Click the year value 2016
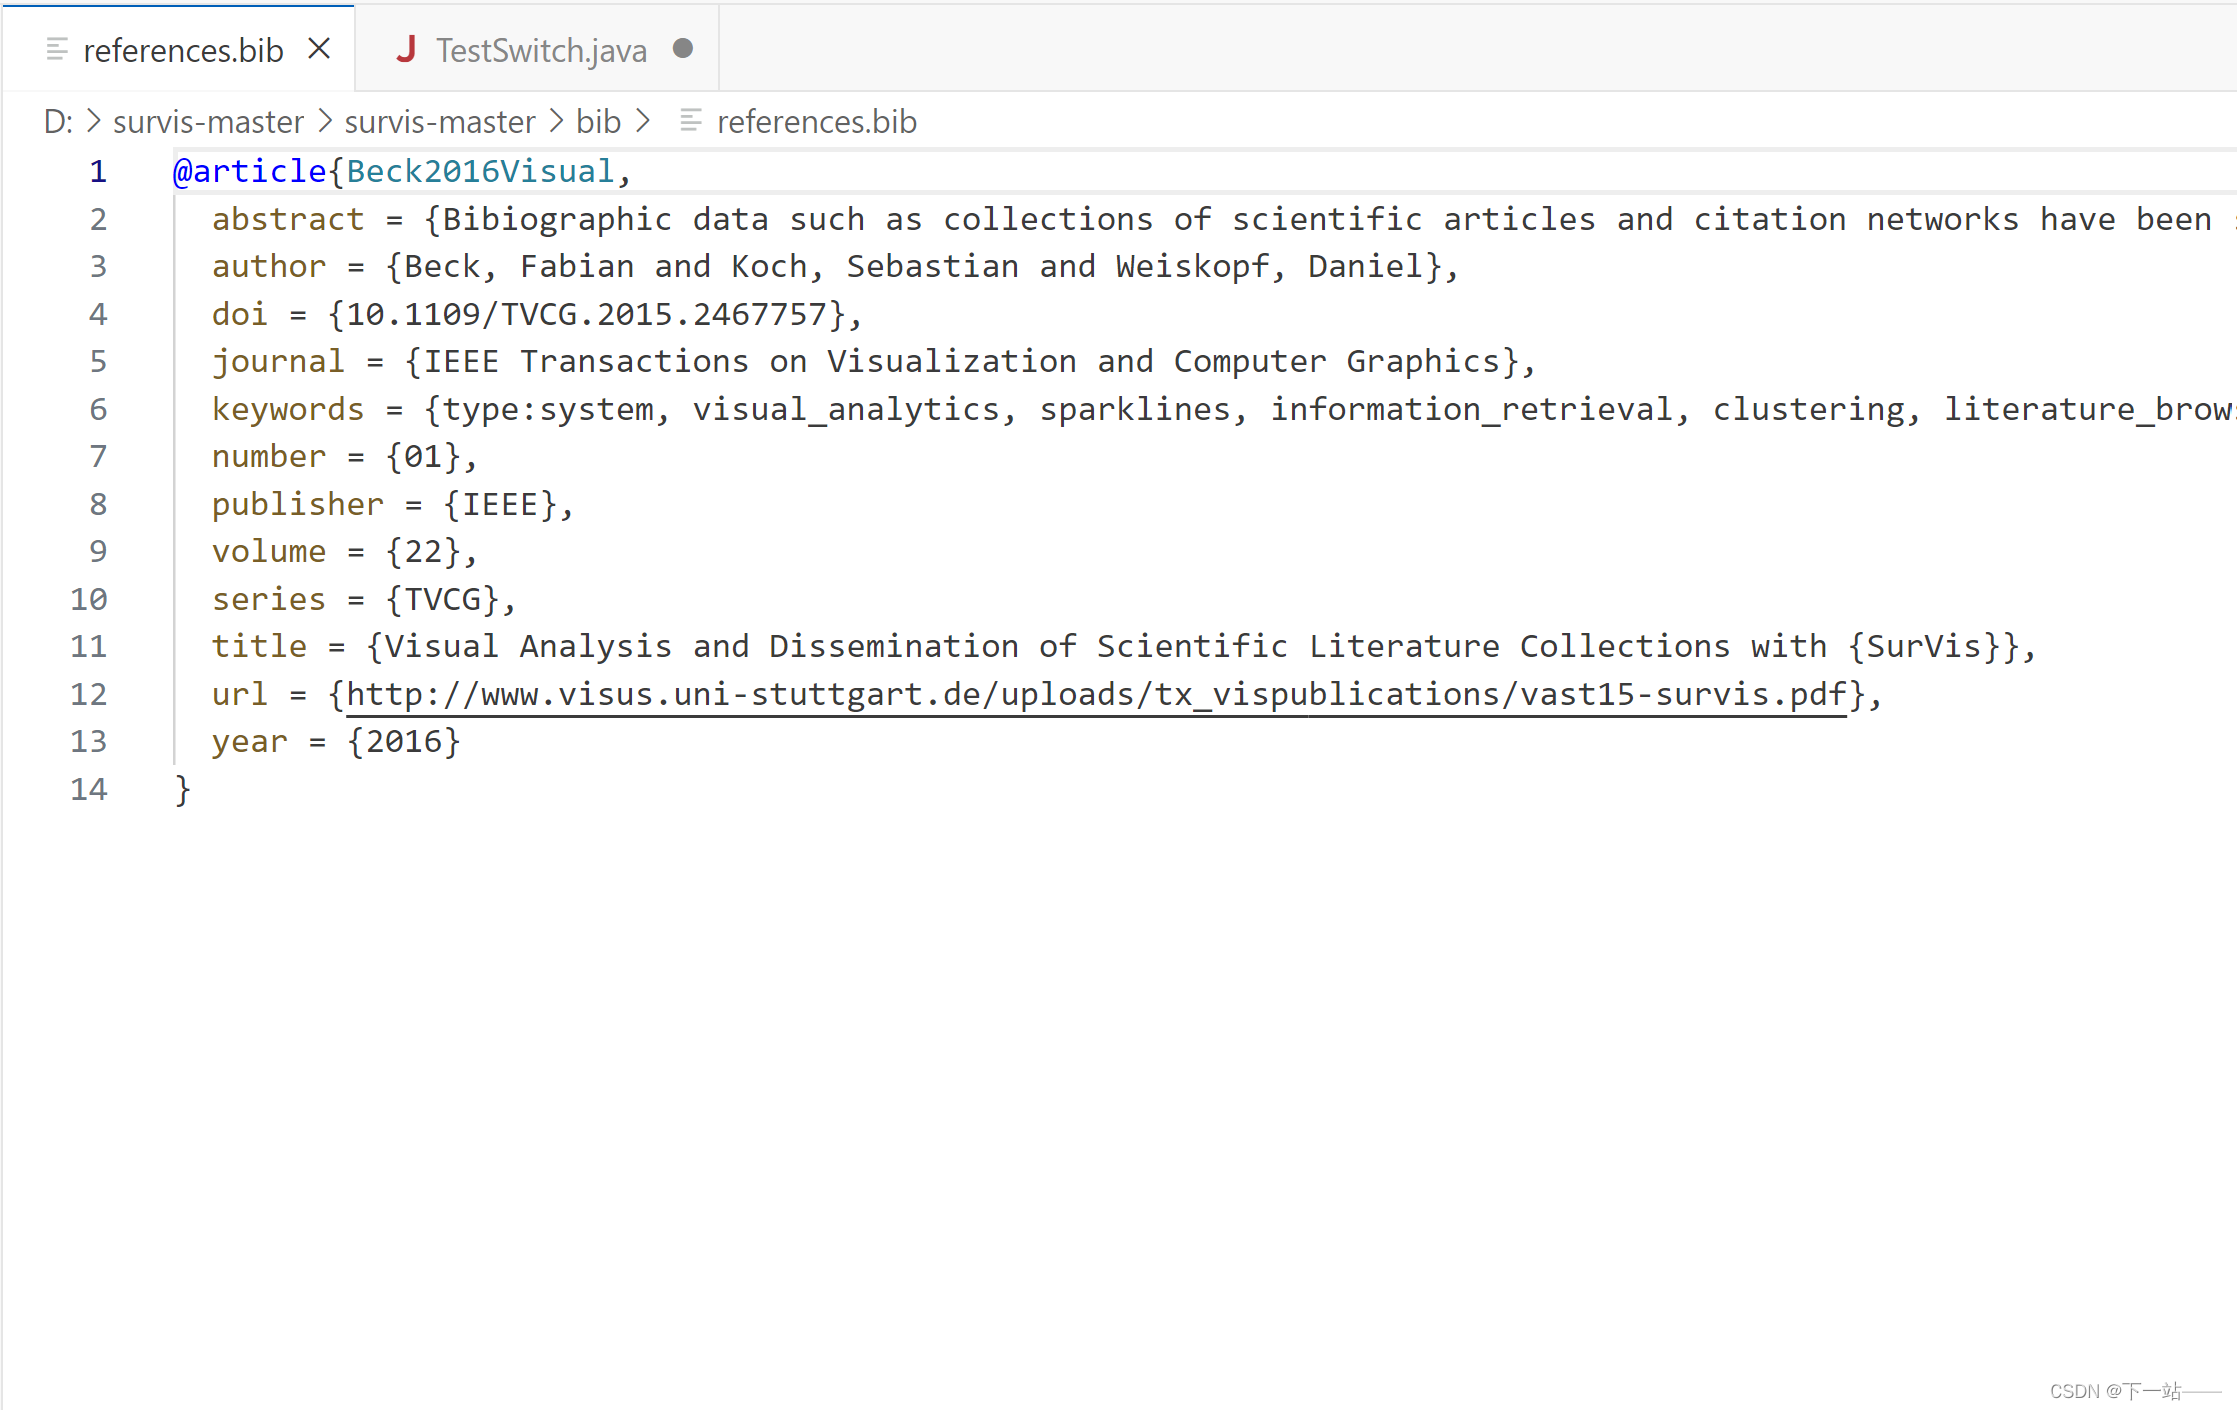Screen dimensions: 2237x1410 [404, 741]
